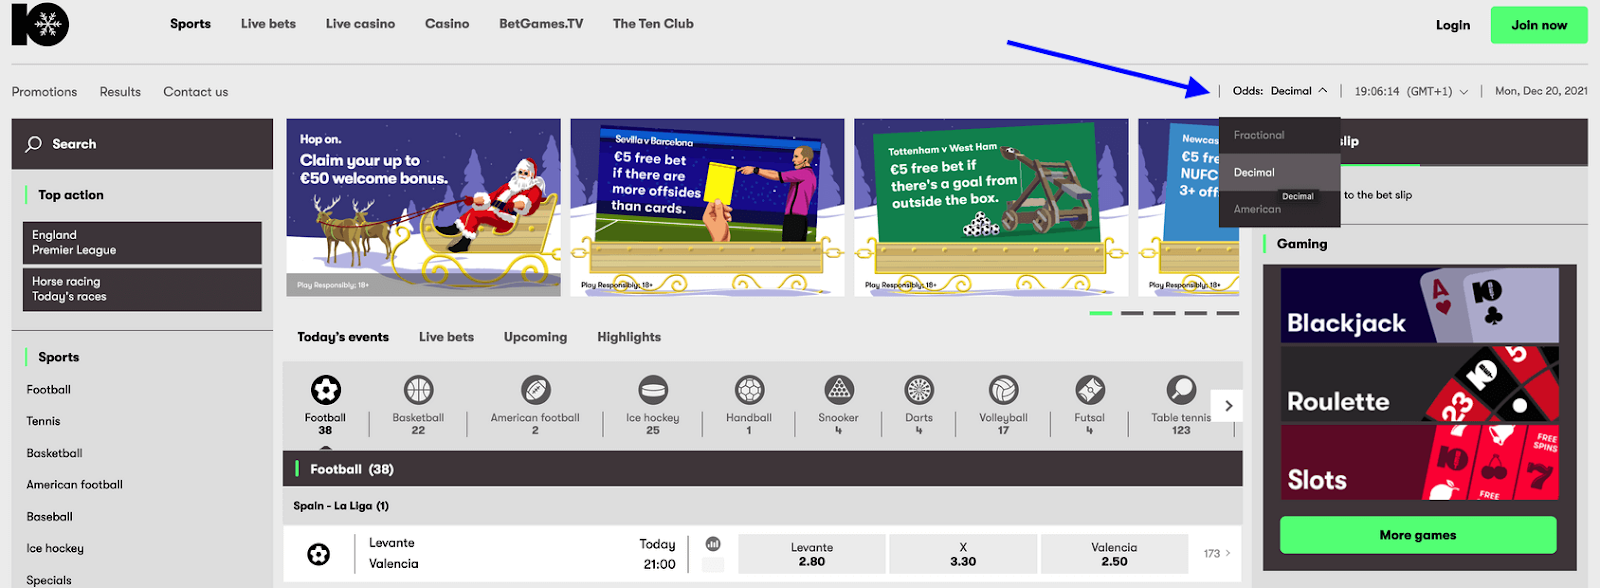The width and height of the screenshot is (1600, 588).
Task: Open Basketball in the Sports sidebar
Action: 54,454
